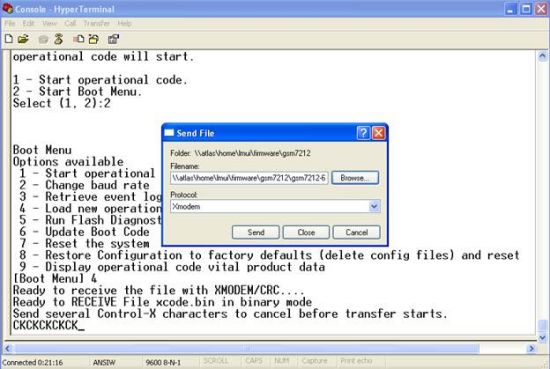Screen dimensions: 550x369
Task: Click the "Connected 0:21:16" status entry
Action: [33, 362]
